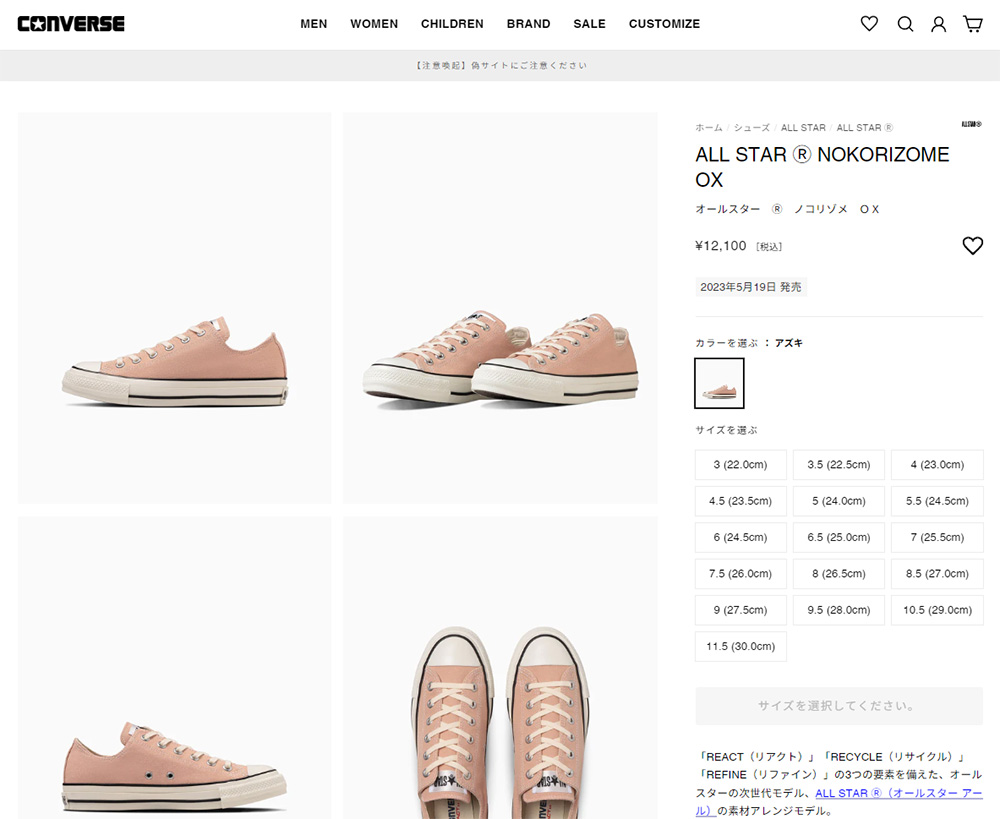Click the オールスター Ⓡ ノコリゾメ OX subtitle
Viewport: 1000px width, 819px height.
[x=787, y=209]
